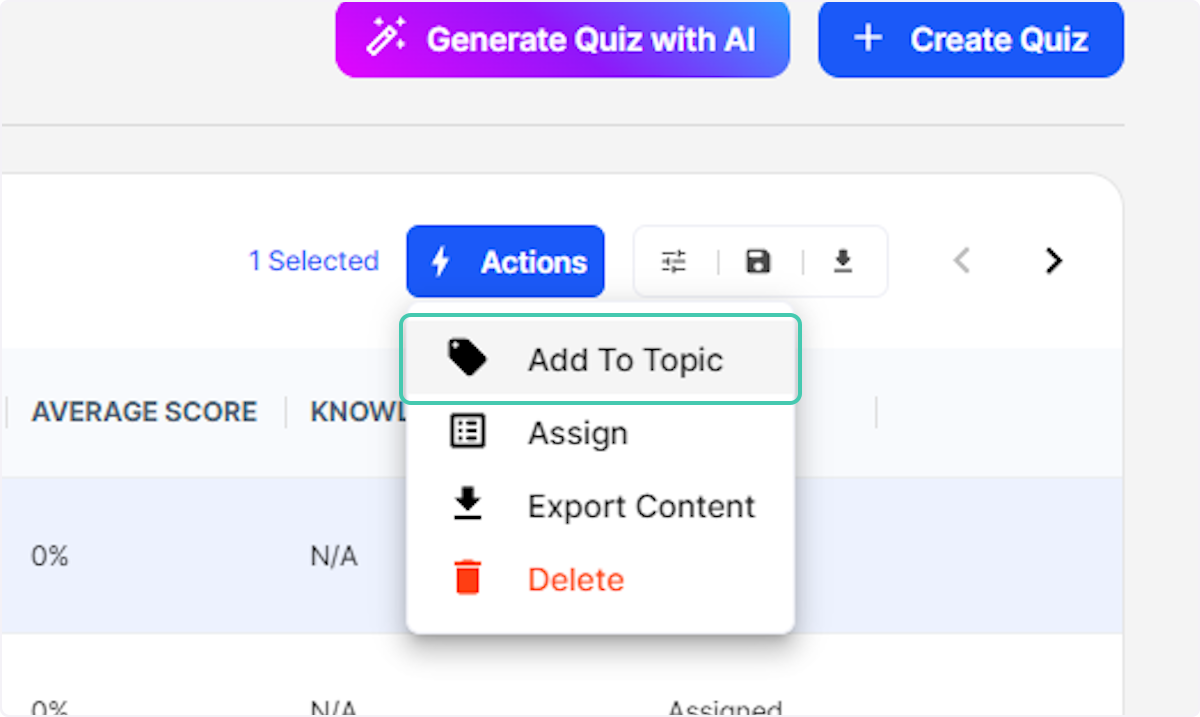The width and height of the screenshot is (1200, 717).
Task: Select Add To Topic from the menu
Action: pos(624,358)
